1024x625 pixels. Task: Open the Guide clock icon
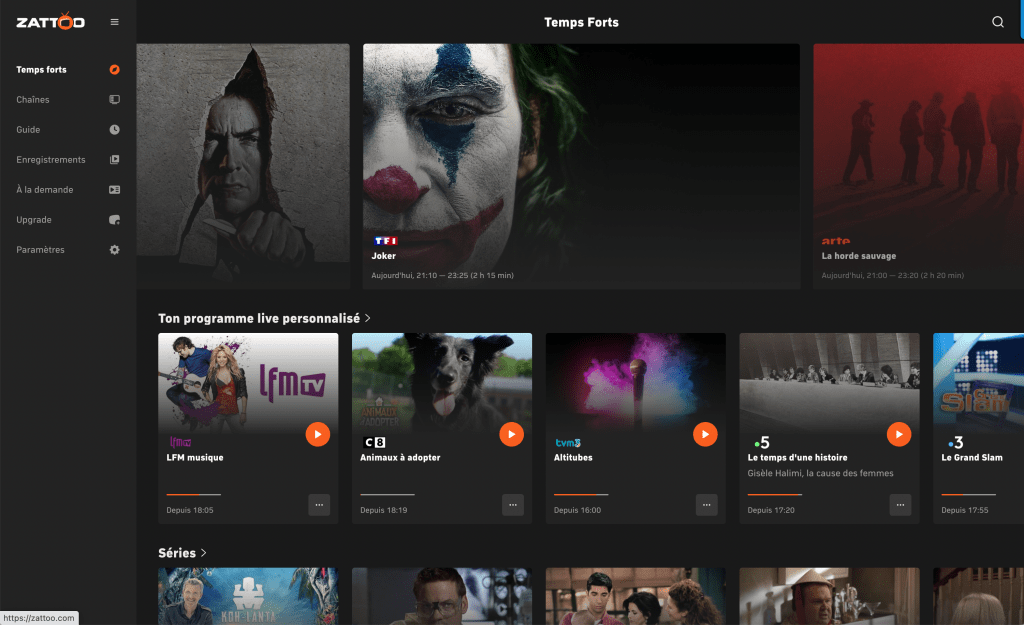click(114, 130)
